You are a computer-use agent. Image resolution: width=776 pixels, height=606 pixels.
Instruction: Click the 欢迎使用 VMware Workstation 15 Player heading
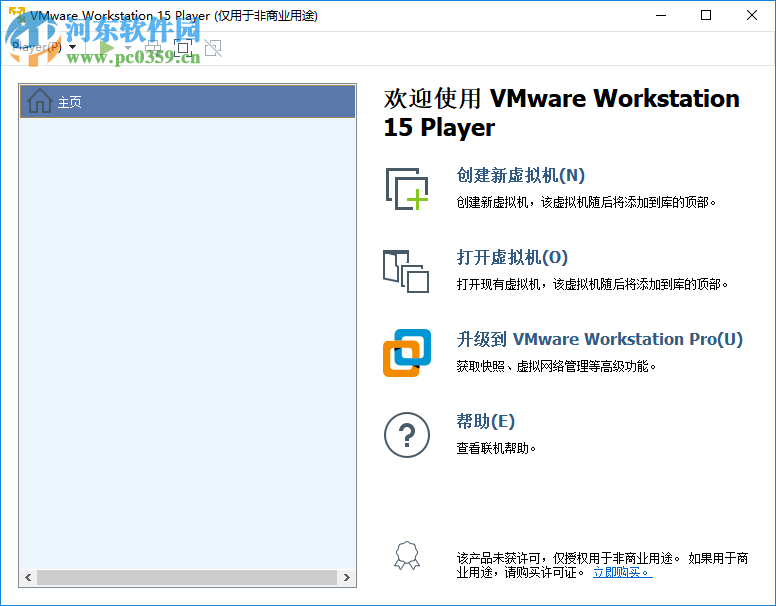[x=561, y=113]
